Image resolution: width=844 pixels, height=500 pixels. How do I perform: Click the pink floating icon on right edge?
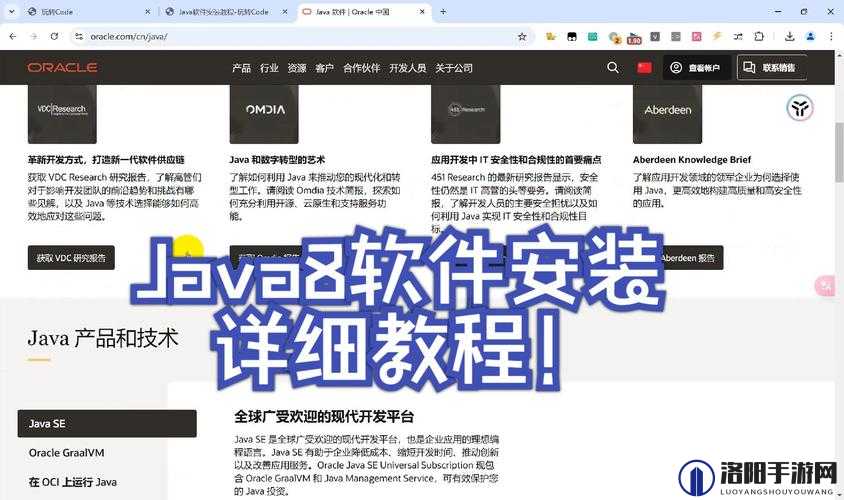825,285
